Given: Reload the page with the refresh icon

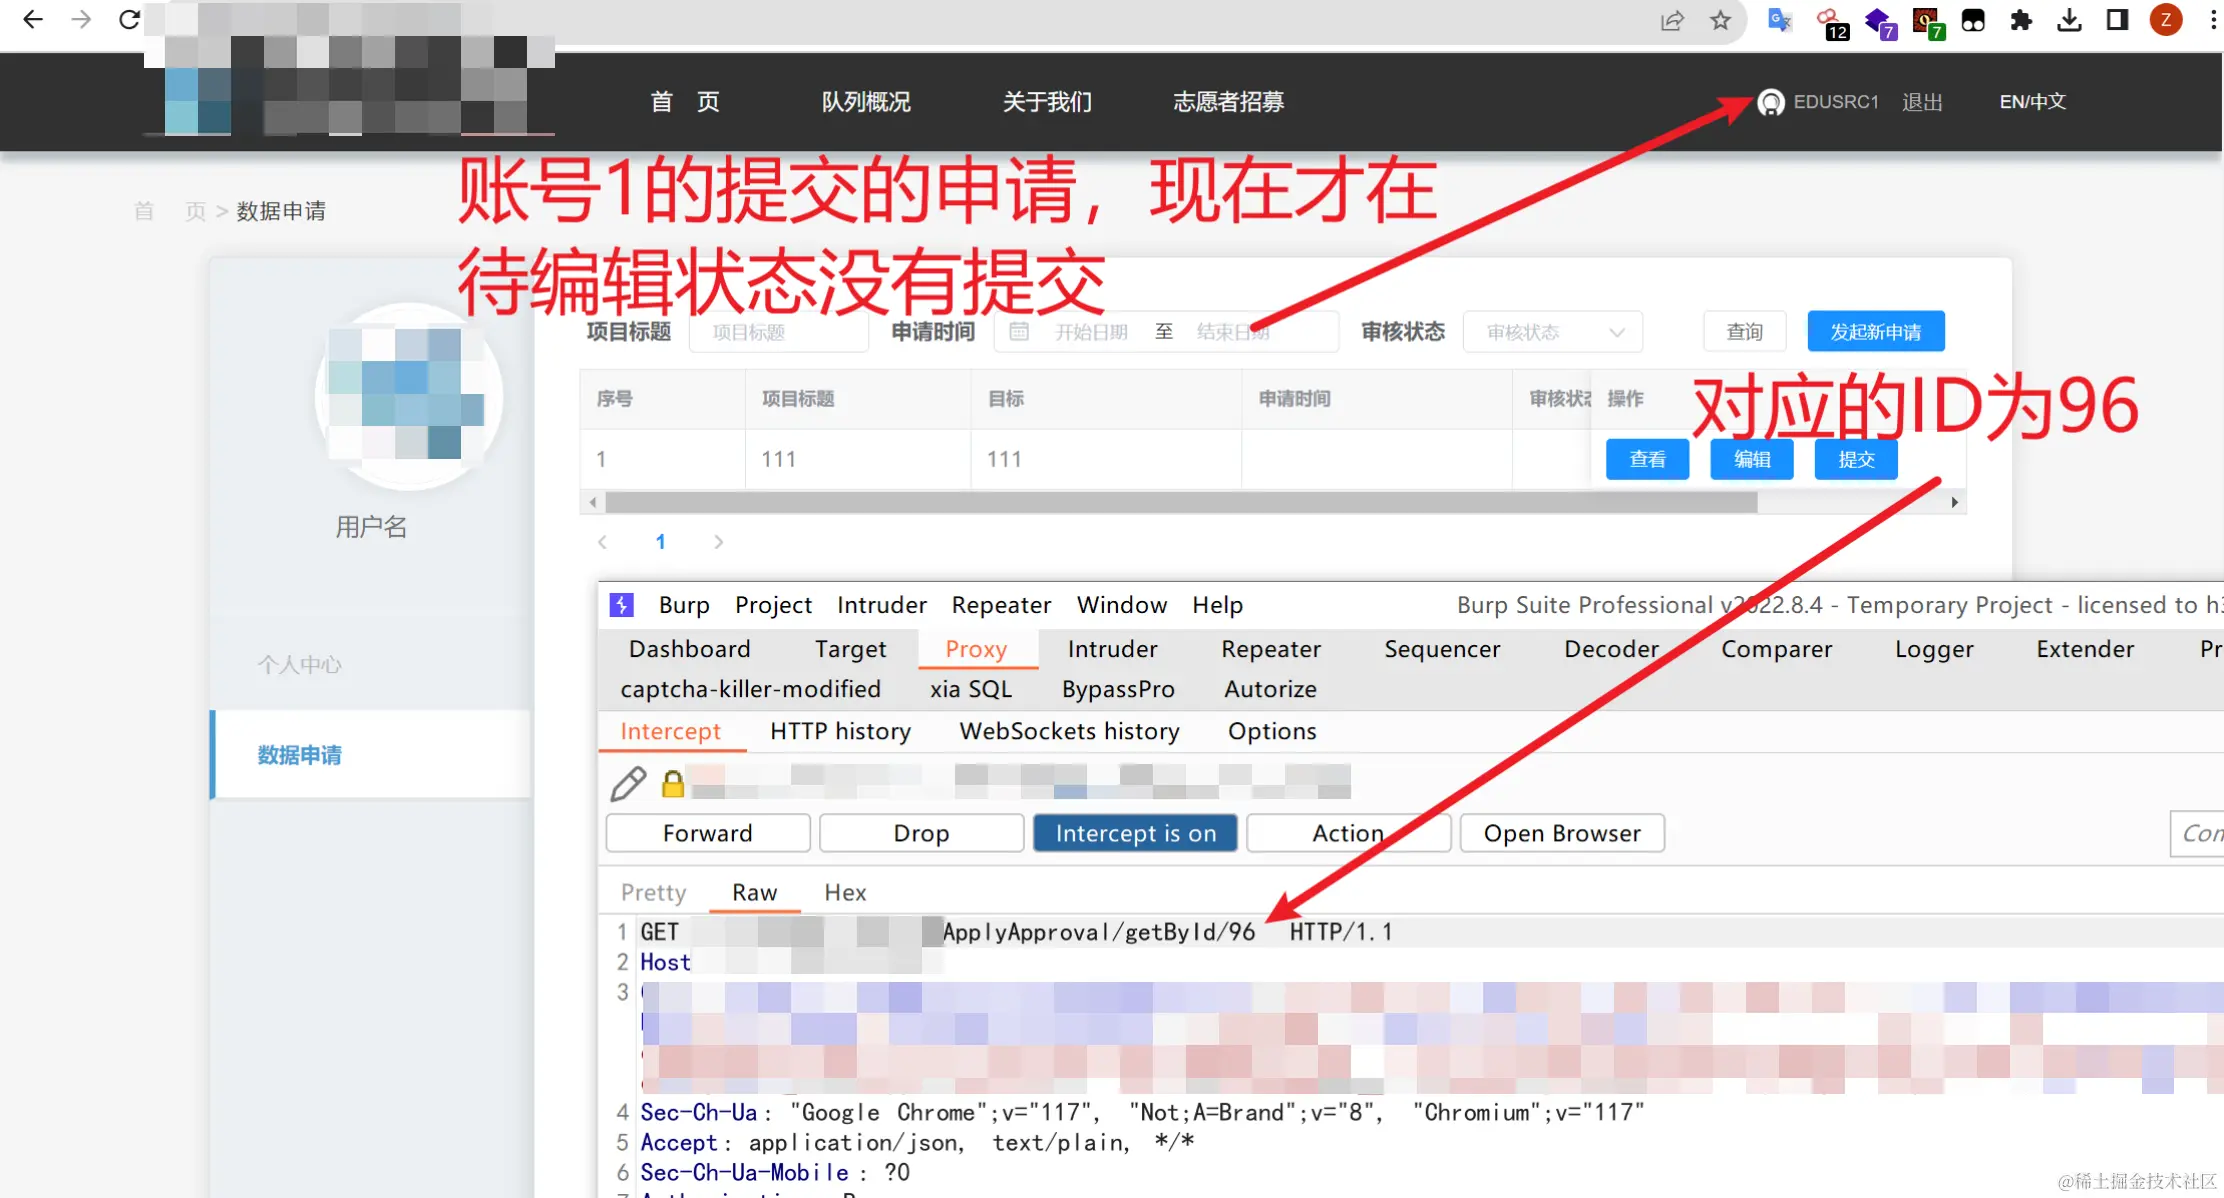Looking at the screenshot, I should click(x=129, y=20).
